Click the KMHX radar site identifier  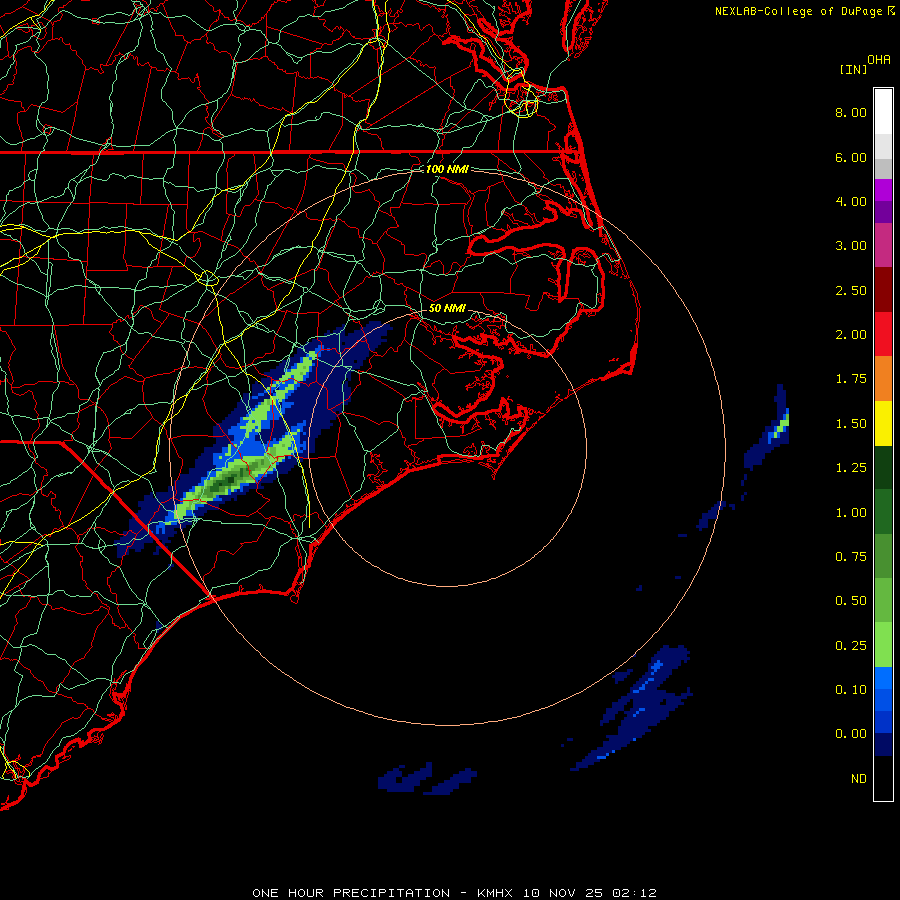coord(495,893)
